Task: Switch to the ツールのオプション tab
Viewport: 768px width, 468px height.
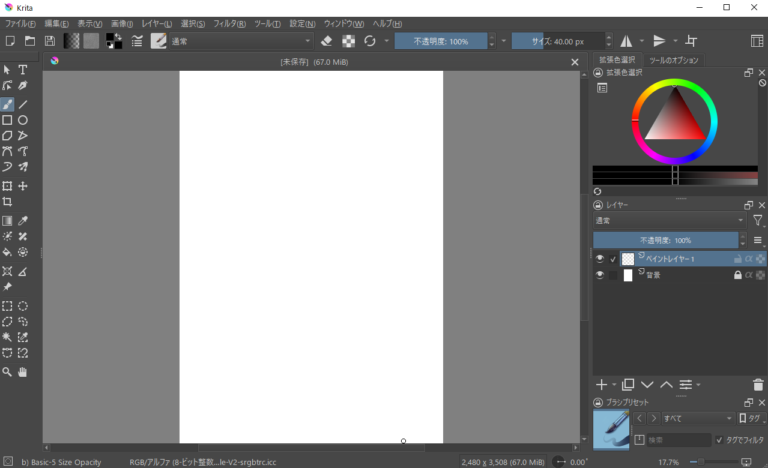Action: tap(673, 60)
